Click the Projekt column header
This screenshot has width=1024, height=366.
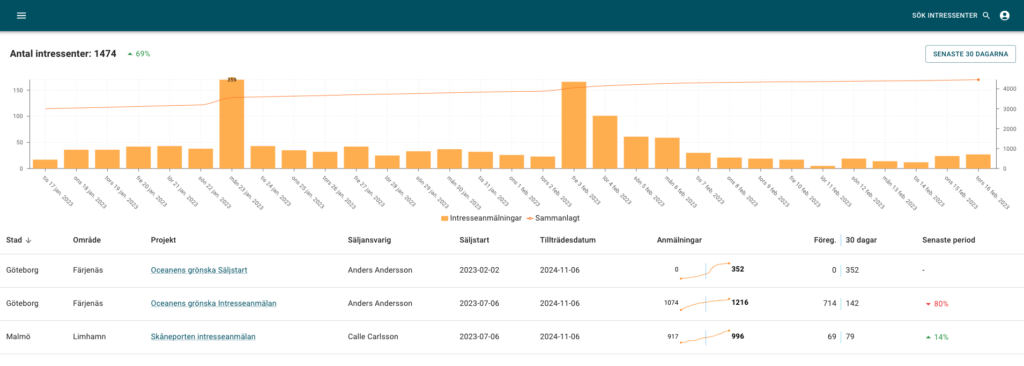click(163, 240)
